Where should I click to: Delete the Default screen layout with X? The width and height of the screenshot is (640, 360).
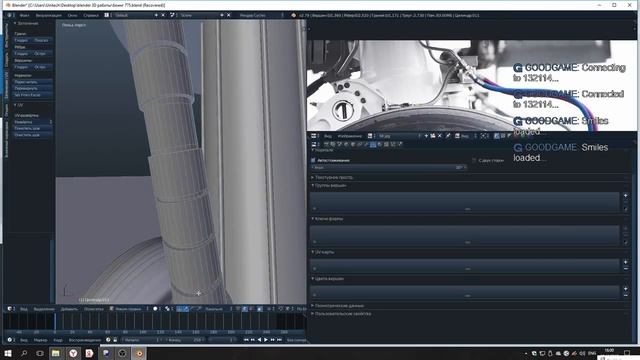(x=163, y=15)
